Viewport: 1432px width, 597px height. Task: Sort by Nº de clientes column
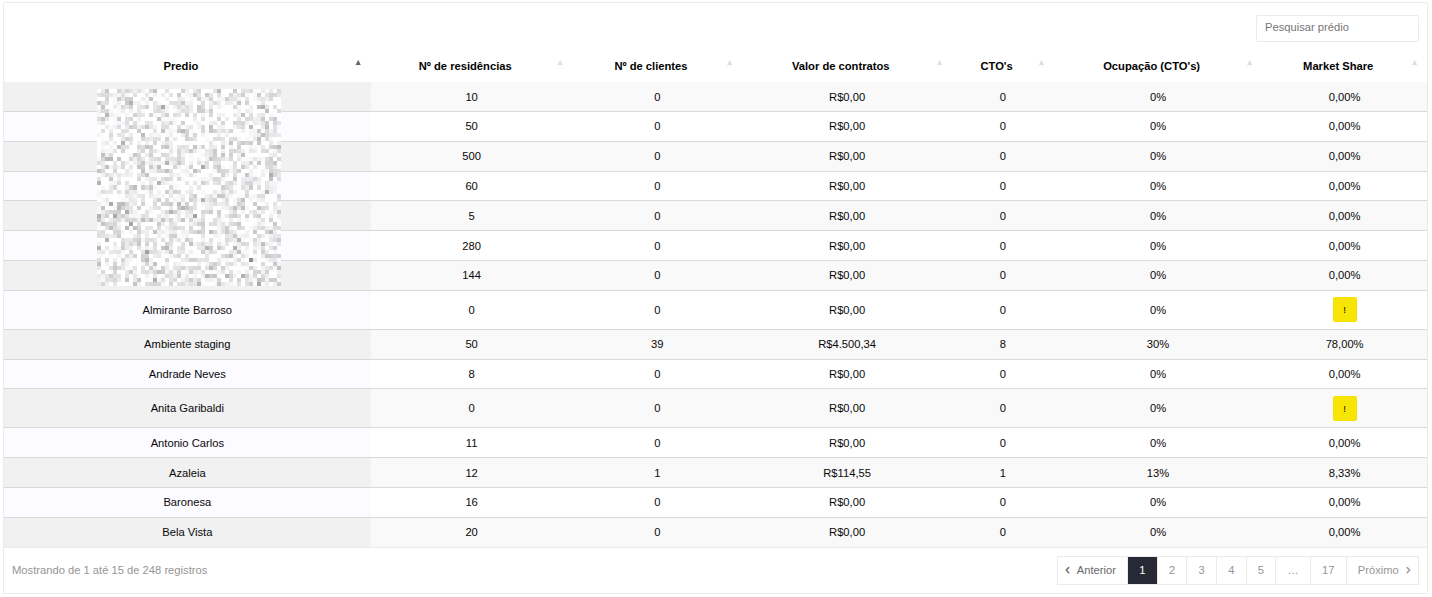[650, 66]
